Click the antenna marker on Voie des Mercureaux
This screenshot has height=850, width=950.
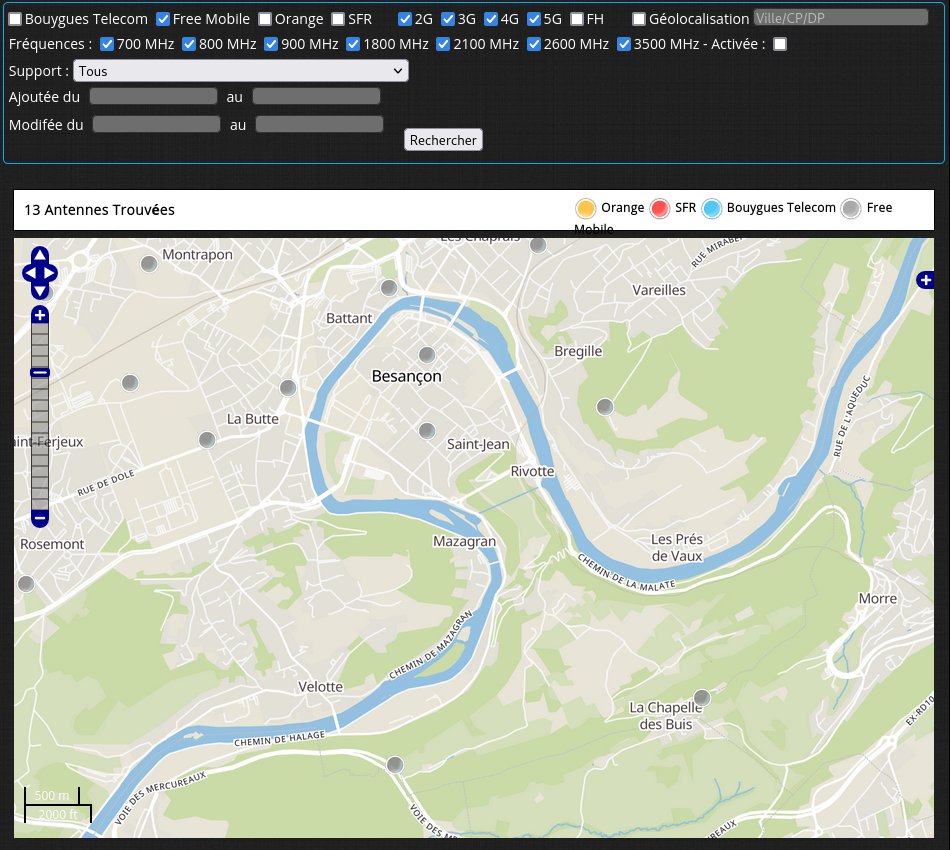(395, 765)
